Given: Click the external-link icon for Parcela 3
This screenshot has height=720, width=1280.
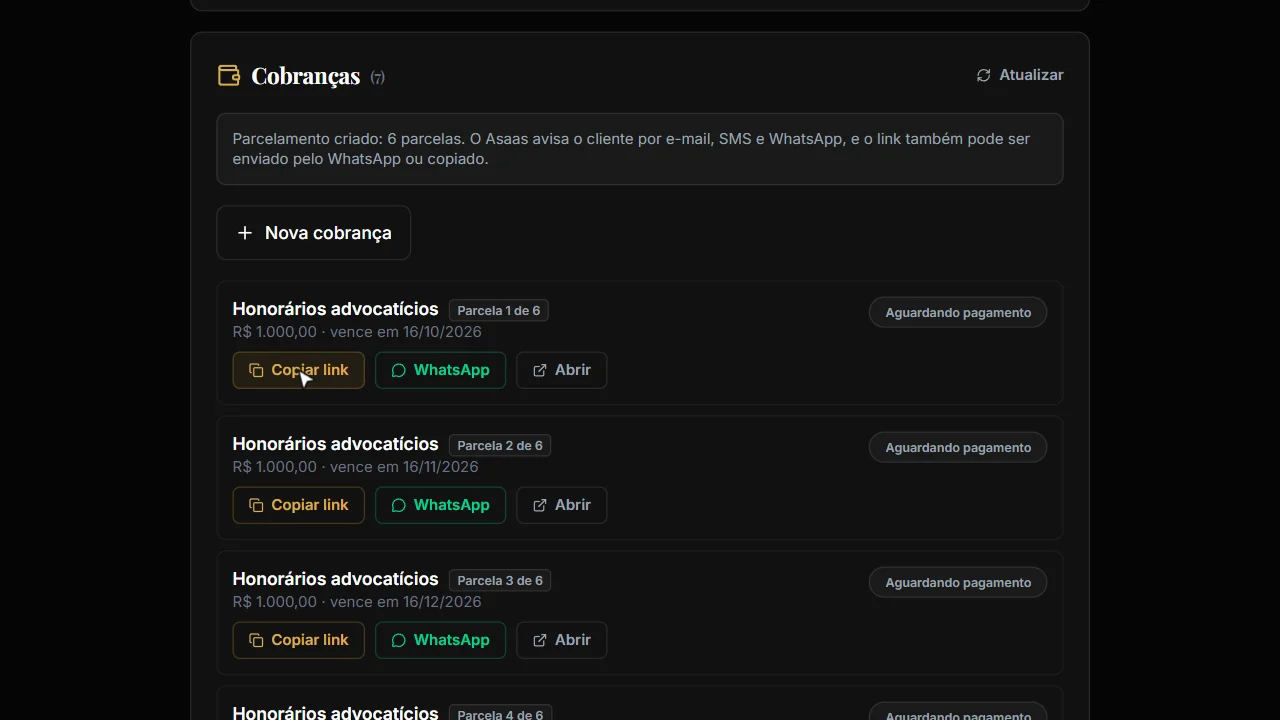Looking at the screenshot, I should 540,640.
